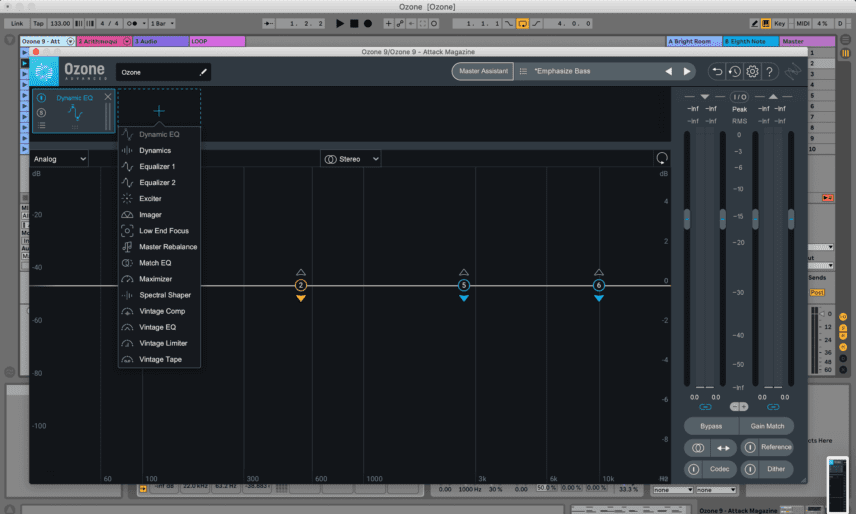
Task: Select EQ node 5
Action: point(463,285)
